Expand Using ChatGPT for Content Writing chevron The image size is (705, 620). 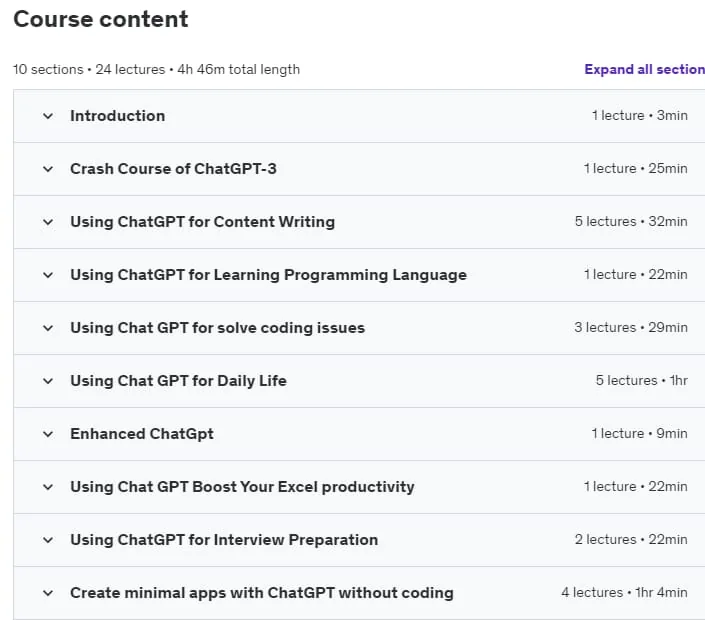coord(48,222)
